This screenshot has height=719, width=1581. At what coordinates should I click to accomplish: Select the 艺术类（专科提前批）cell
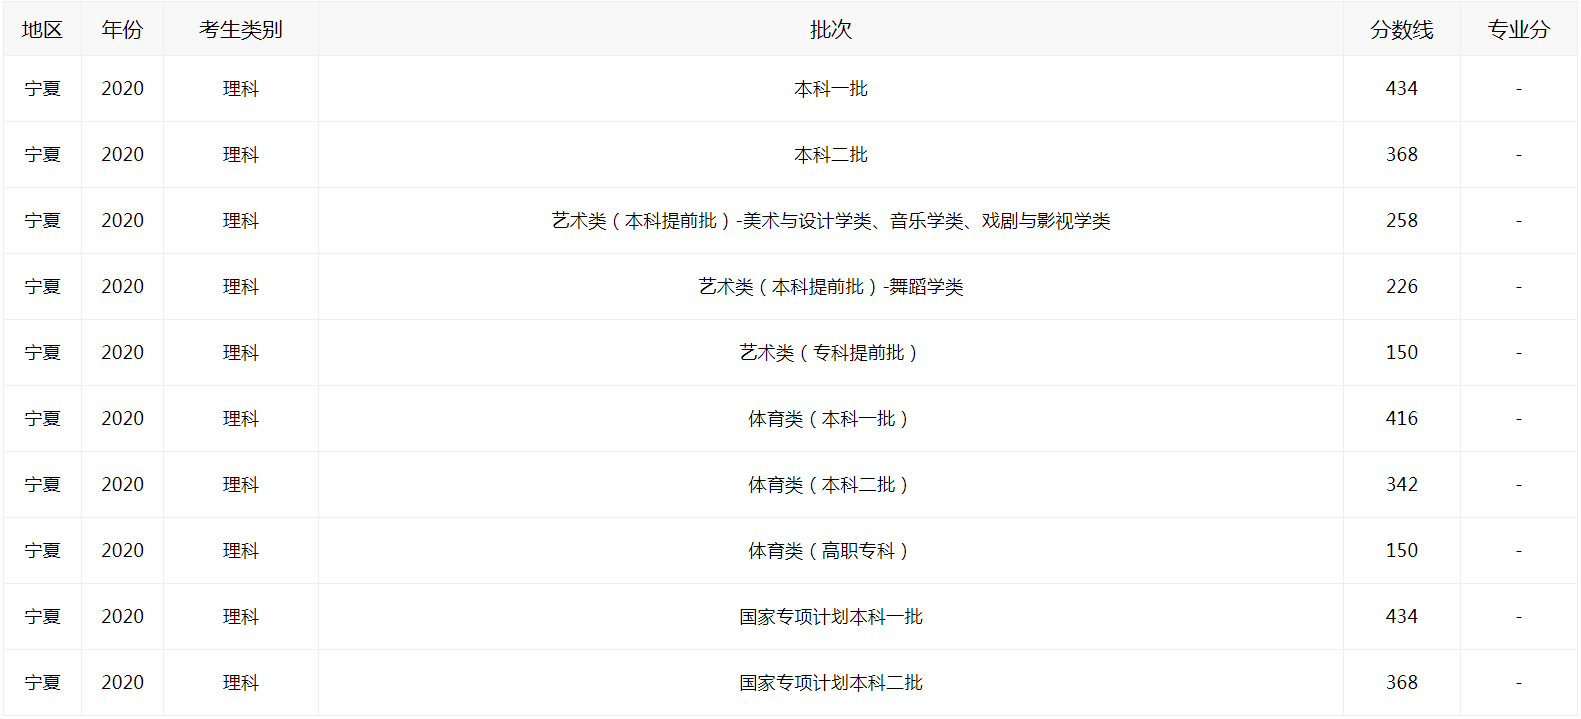(x=830, y=353)
